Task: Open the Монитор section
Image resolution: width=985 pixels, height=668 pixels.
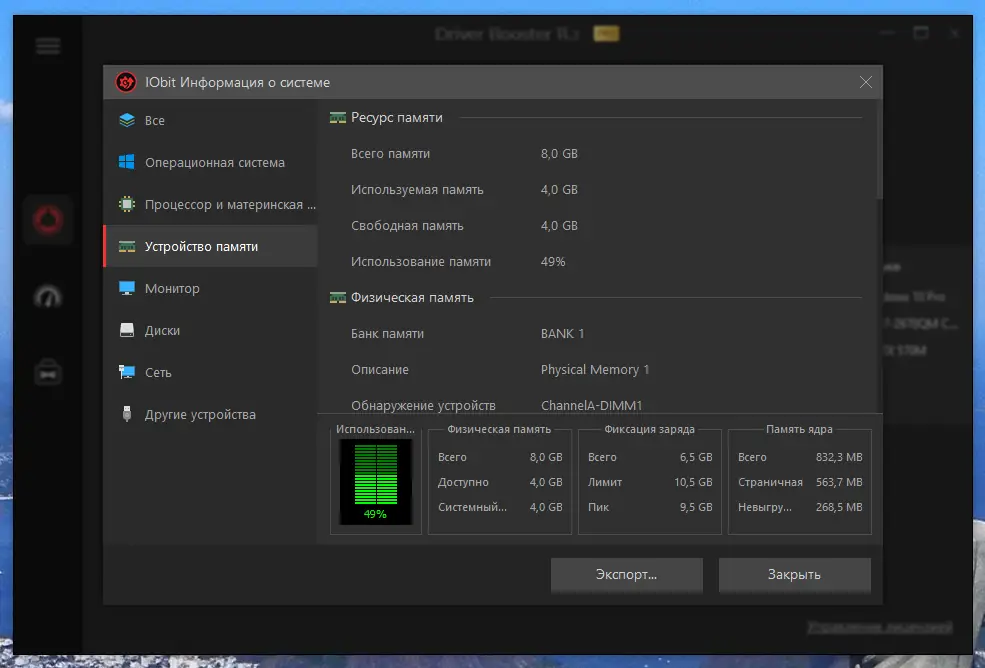Action: pos(210,288)
